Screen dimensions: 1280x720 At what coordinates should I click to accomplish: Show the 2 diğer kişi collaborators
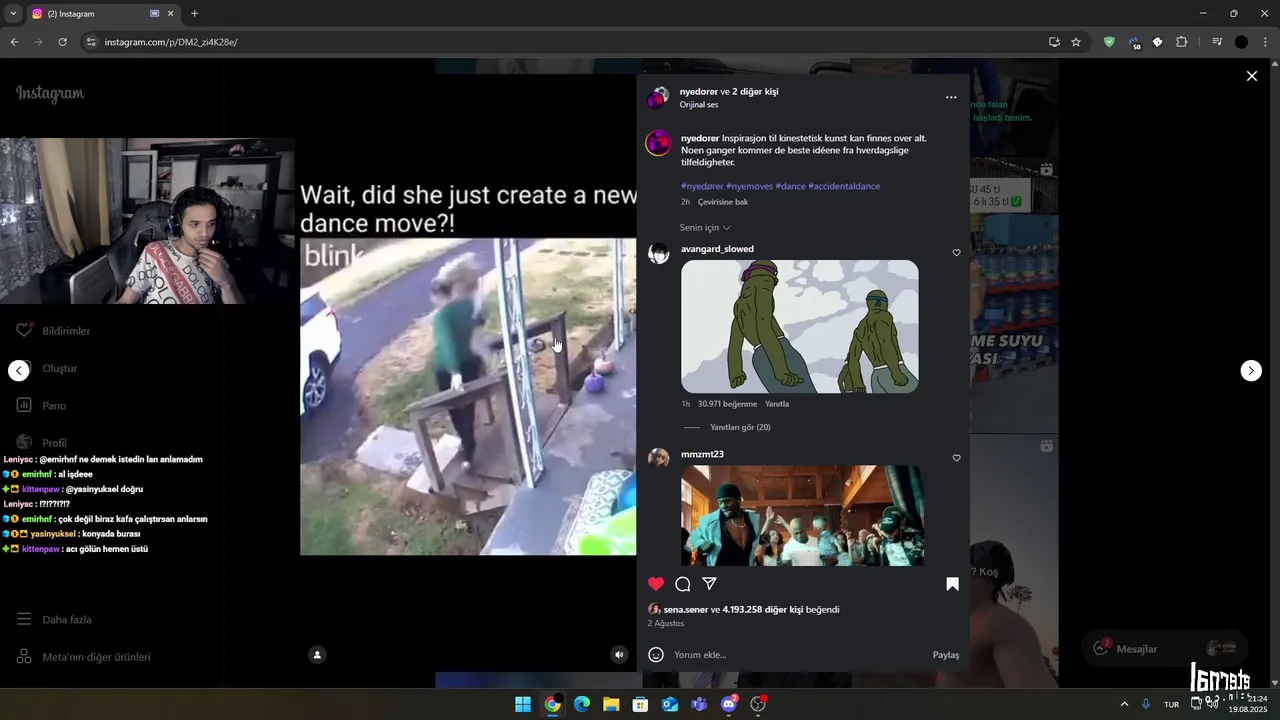coord(755,91)
